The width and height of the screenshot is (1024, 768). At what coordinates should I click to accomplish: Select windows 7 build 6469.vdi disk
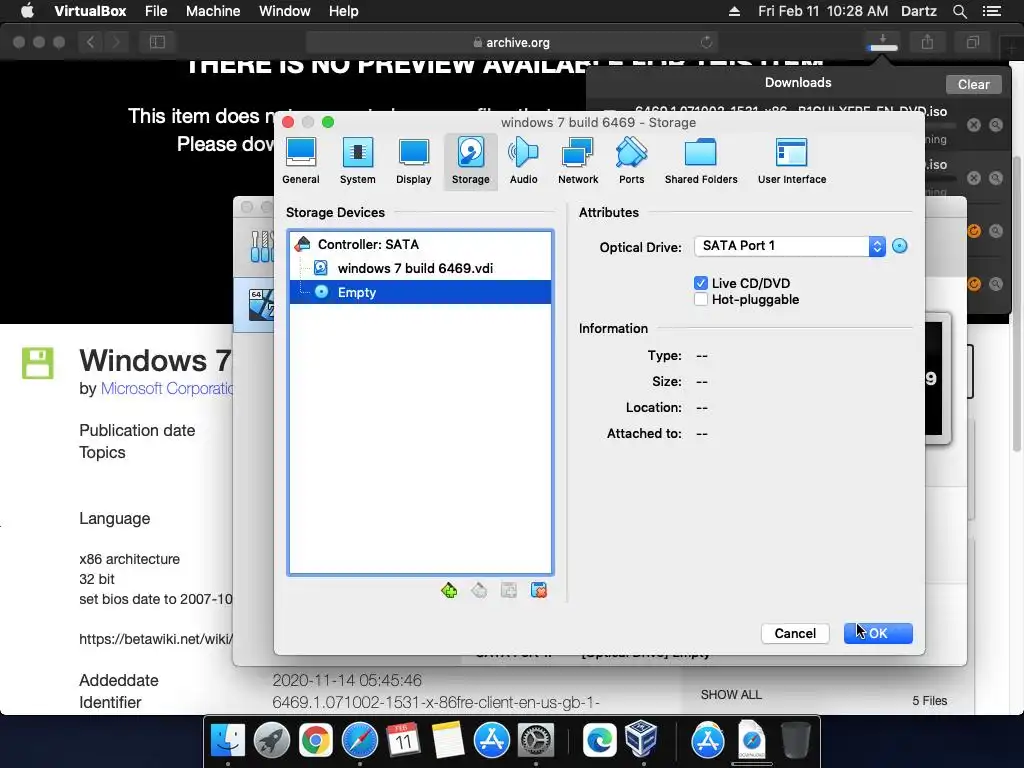[x=421, y=268]
